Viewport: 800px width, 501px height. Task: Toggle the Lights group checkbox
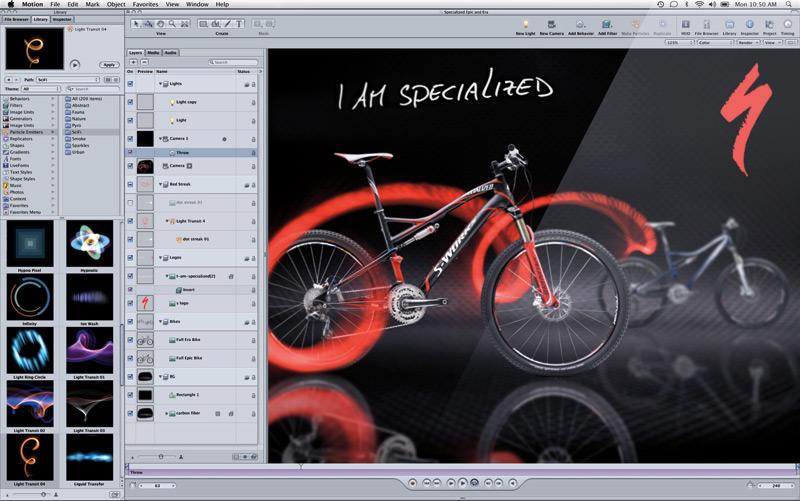pyautogui.click(x=130, y=84)
